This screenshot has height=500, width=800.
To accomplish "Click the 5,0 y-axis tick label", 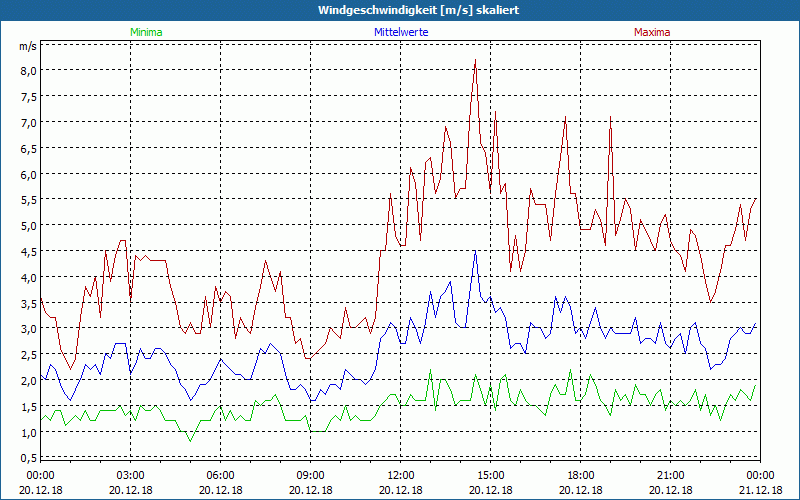I will pyautogui.click(x=29, y=227).
